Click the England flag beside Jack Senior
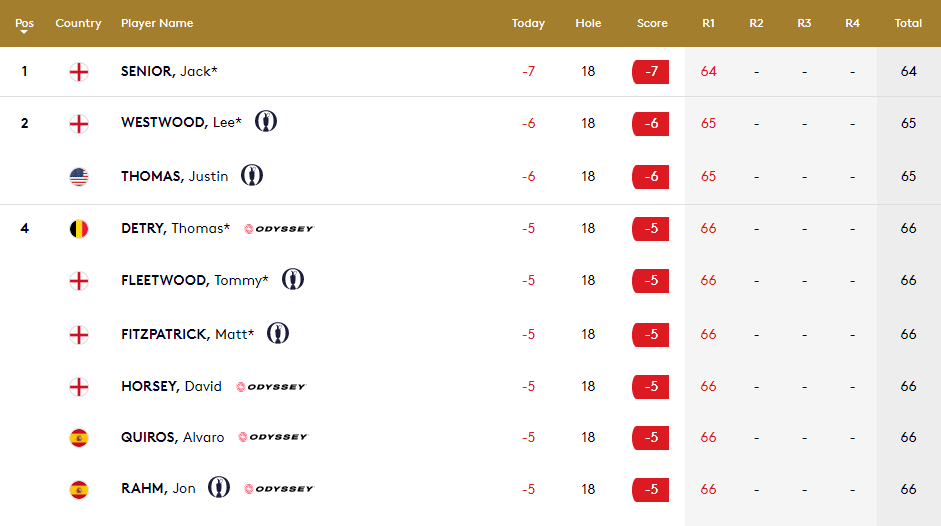This screenshot has width=941, height=526. (78, 72)
